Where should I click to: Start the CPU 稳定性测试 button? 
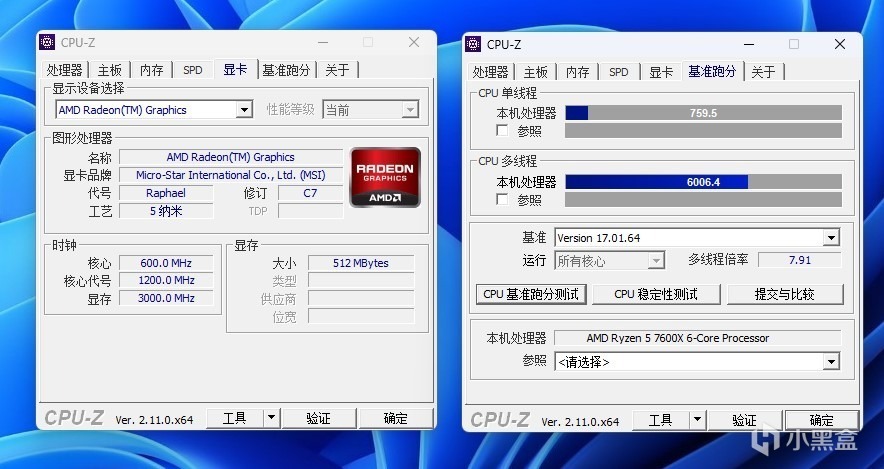(x=656, y=294)
